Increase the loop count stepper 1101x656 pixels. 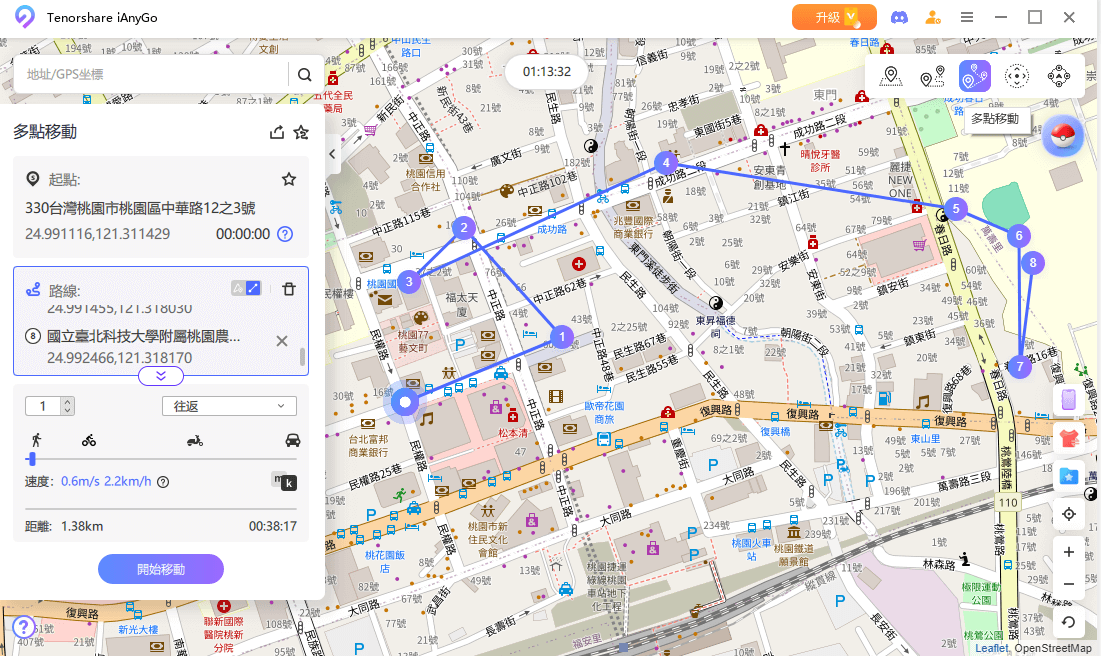click(x=67, y=402)
